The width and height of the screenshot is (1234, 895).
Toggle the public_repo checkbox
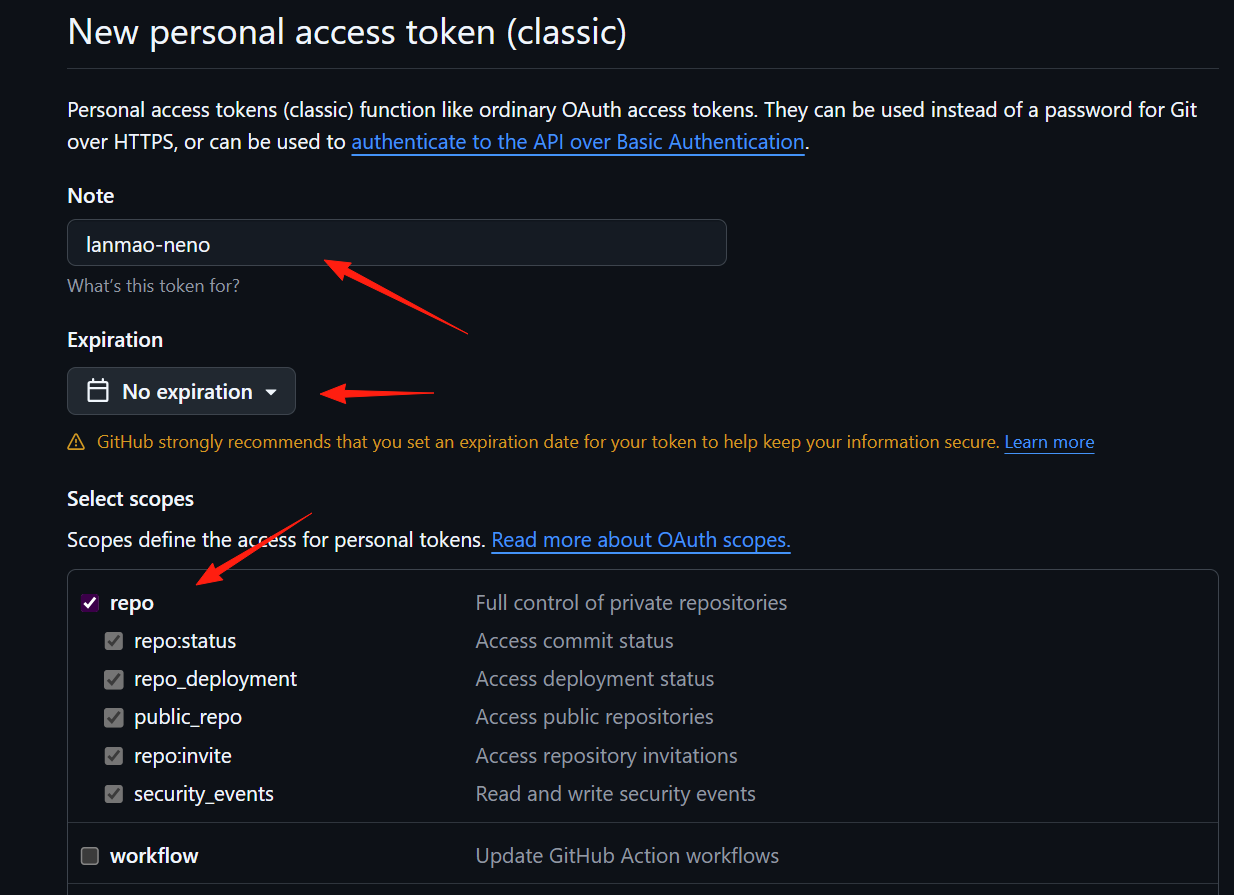pyautogui.click(x=114, y=717)
